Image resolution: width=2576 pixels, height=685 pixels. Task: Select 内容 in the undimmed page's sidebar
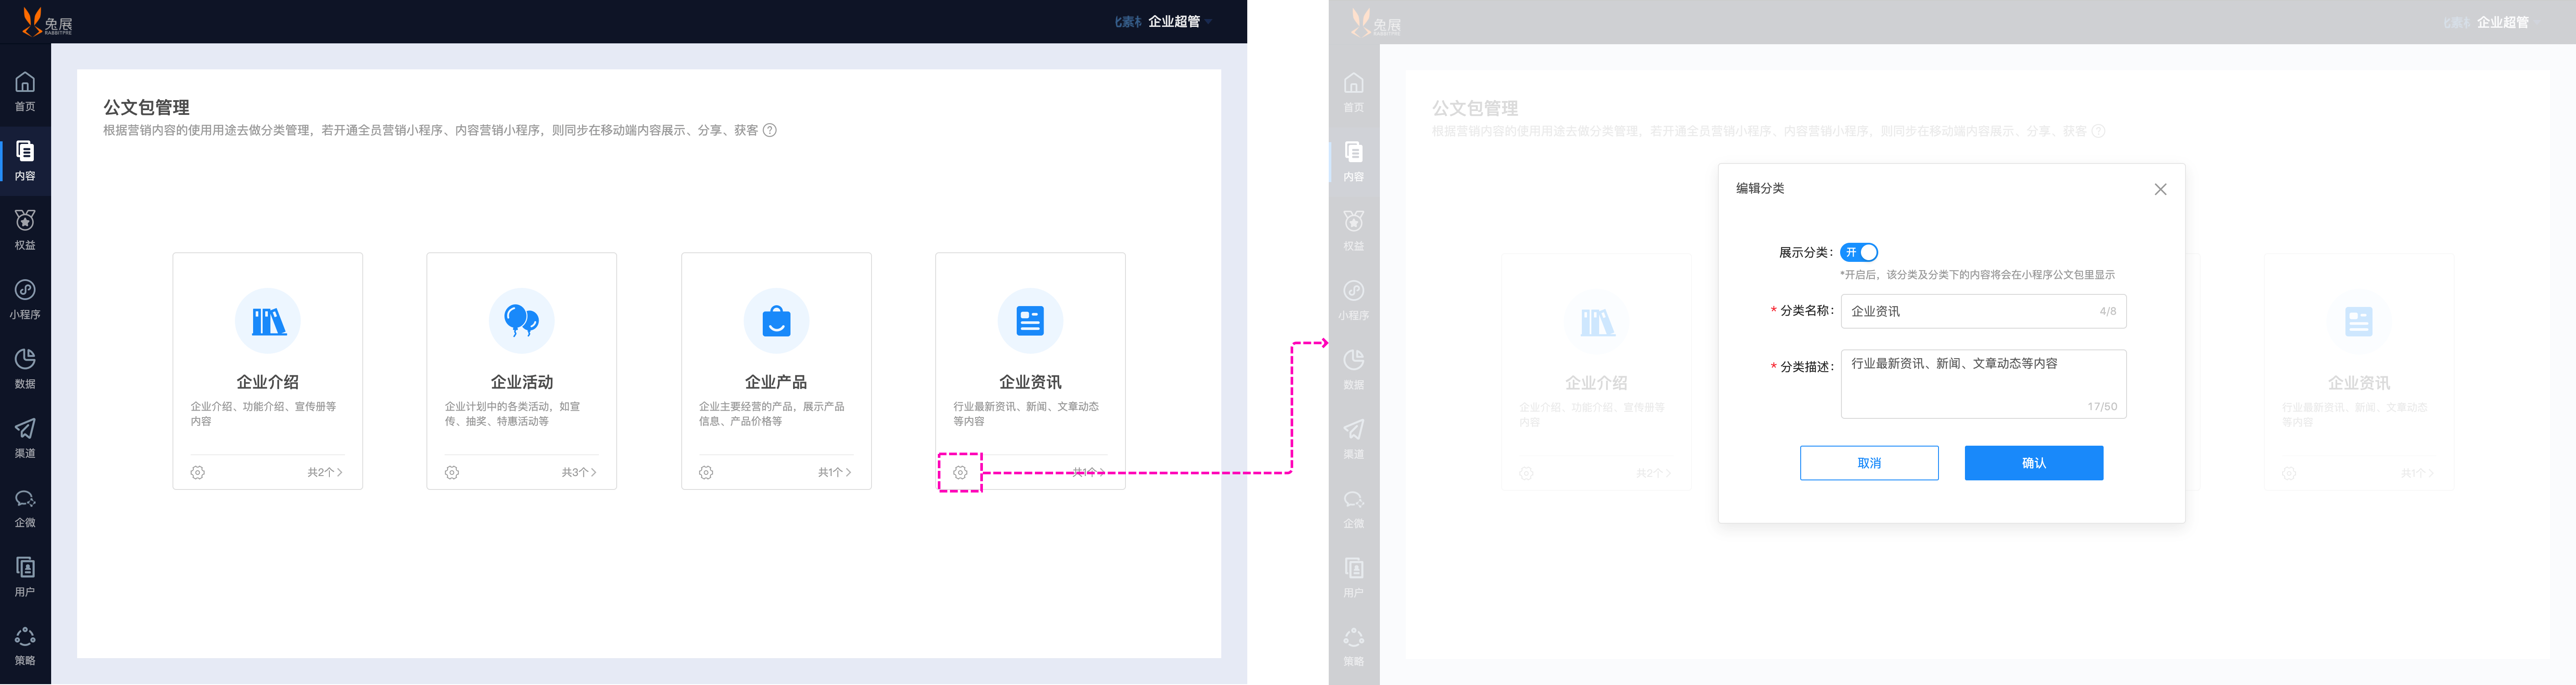point(25,160)
